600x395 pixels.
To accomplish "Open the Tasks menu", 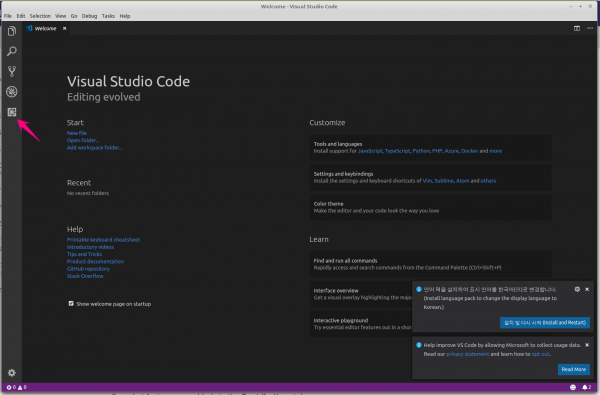I will (x=108, y=16).
